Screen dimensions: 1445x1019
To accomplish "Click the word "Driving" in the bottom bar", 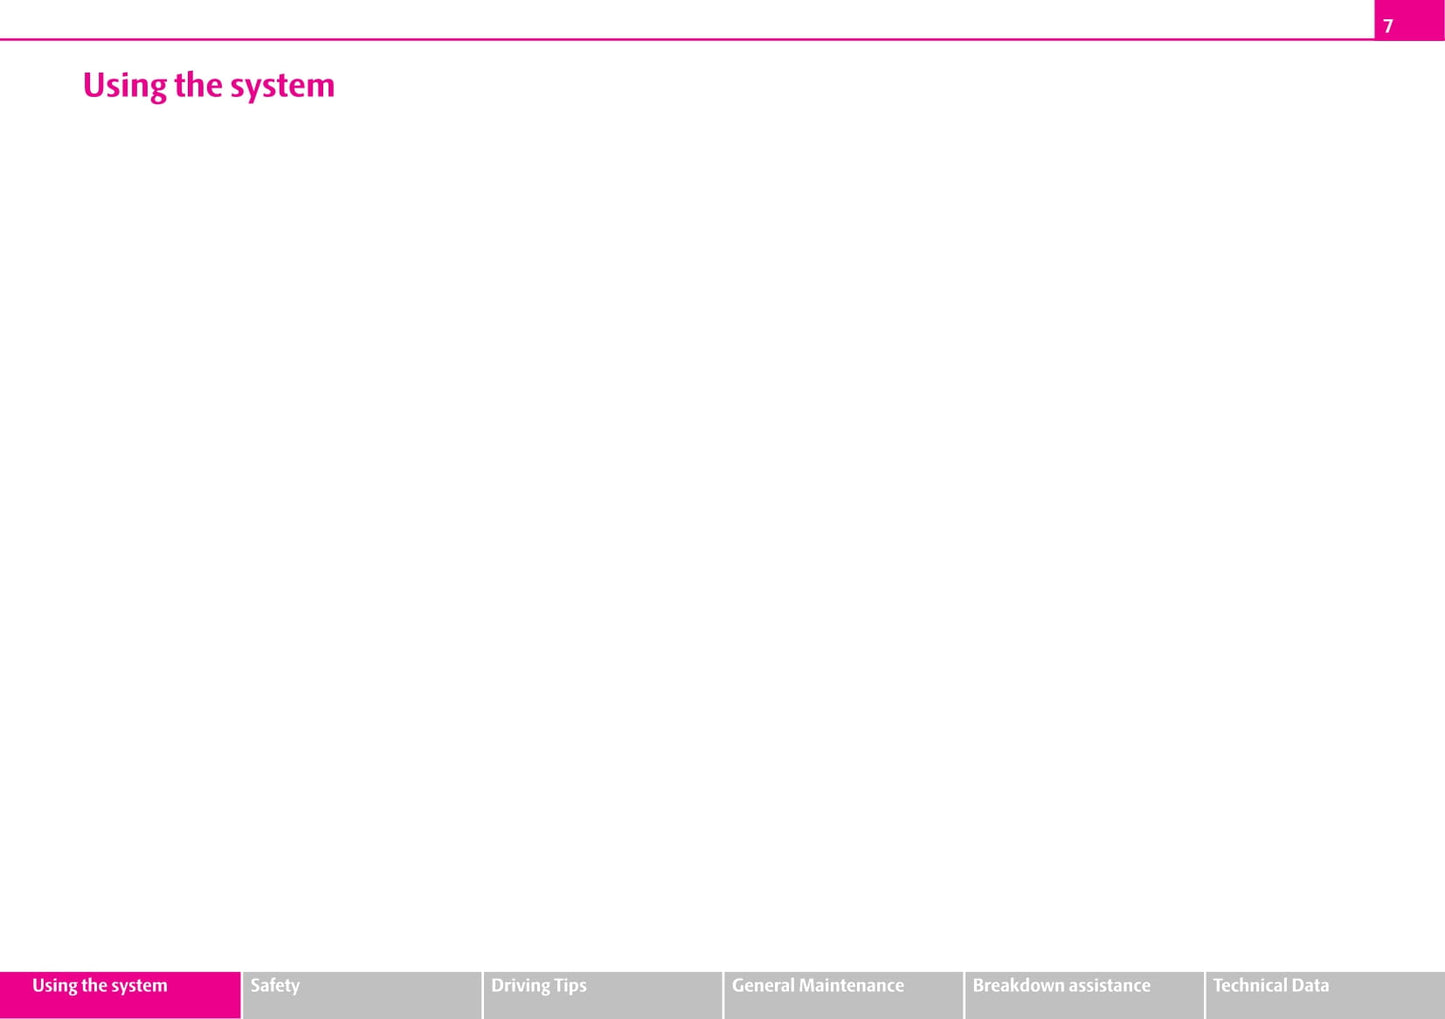I will (x=519, y=986).
